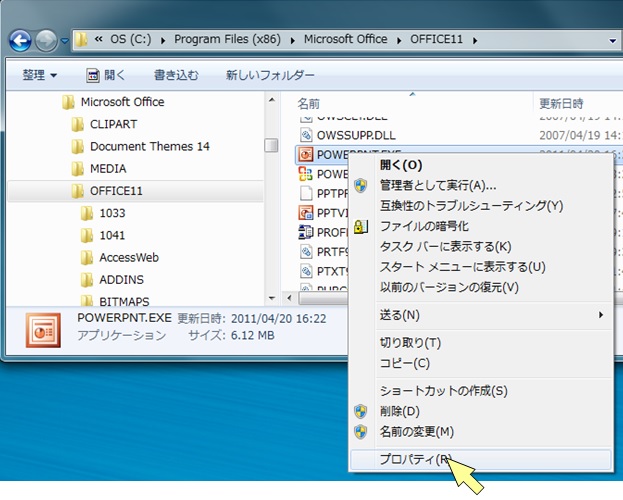Click the OS (C:) breadcrumb segment
This screenshot has width=623, height=500.
pos(131,39)
